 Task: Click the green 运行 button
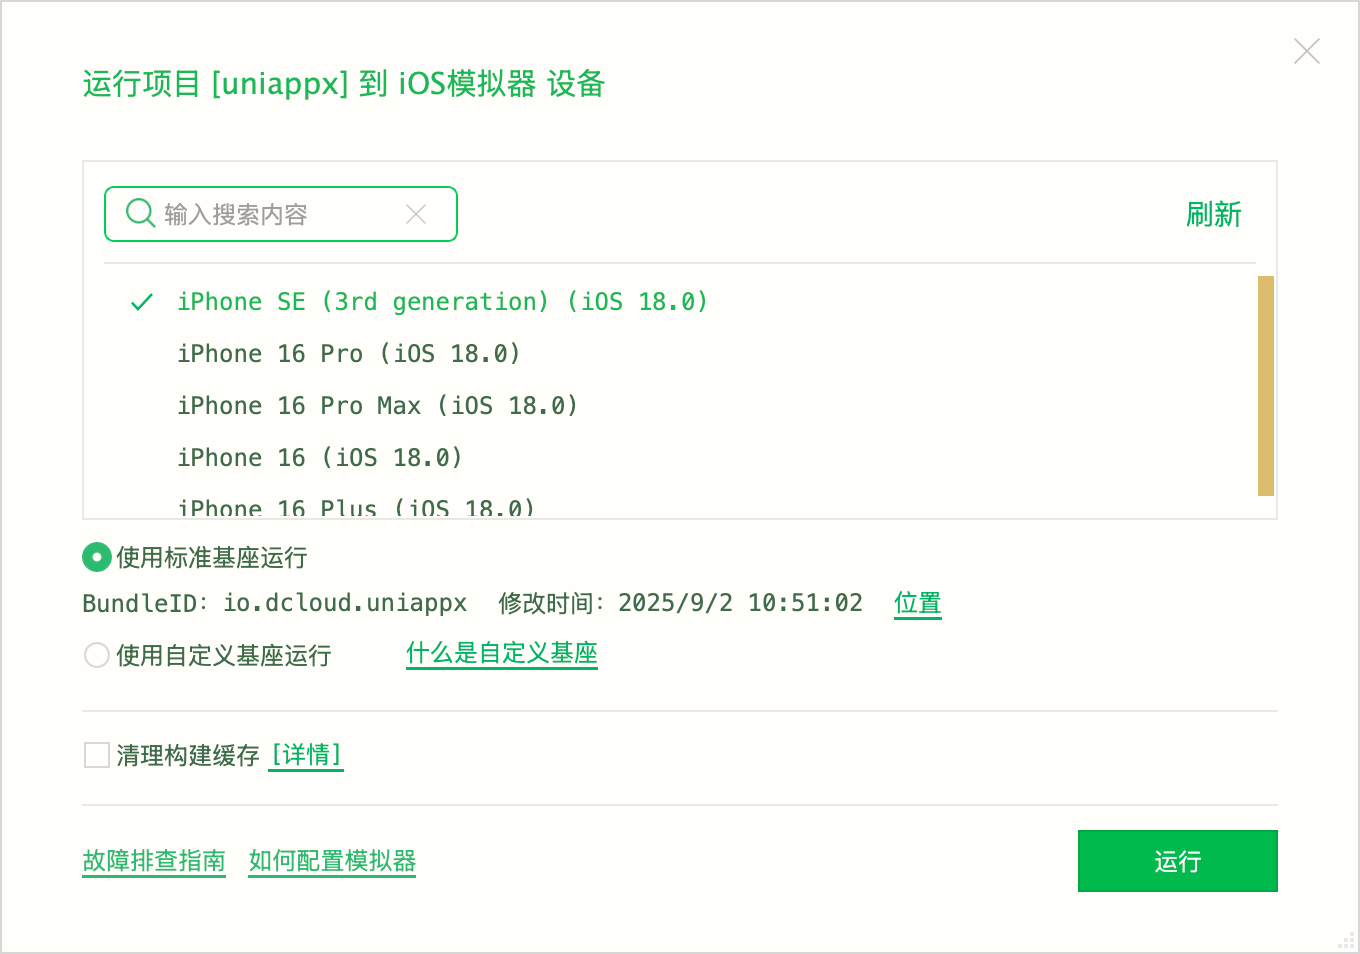coord(1177,861)
